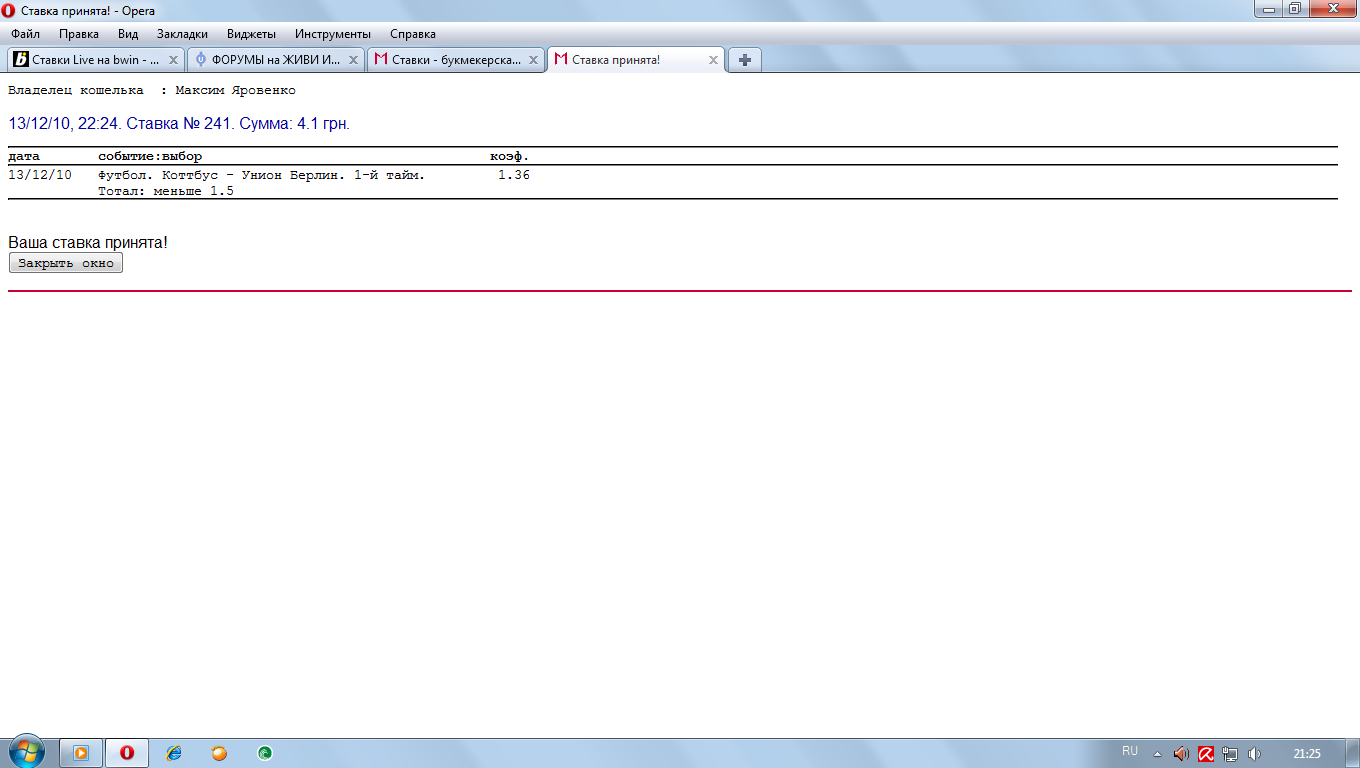Click the Opera taskbar button
Image resolution: width=1360 pixels, height=768 pixels.
(127, 753)
